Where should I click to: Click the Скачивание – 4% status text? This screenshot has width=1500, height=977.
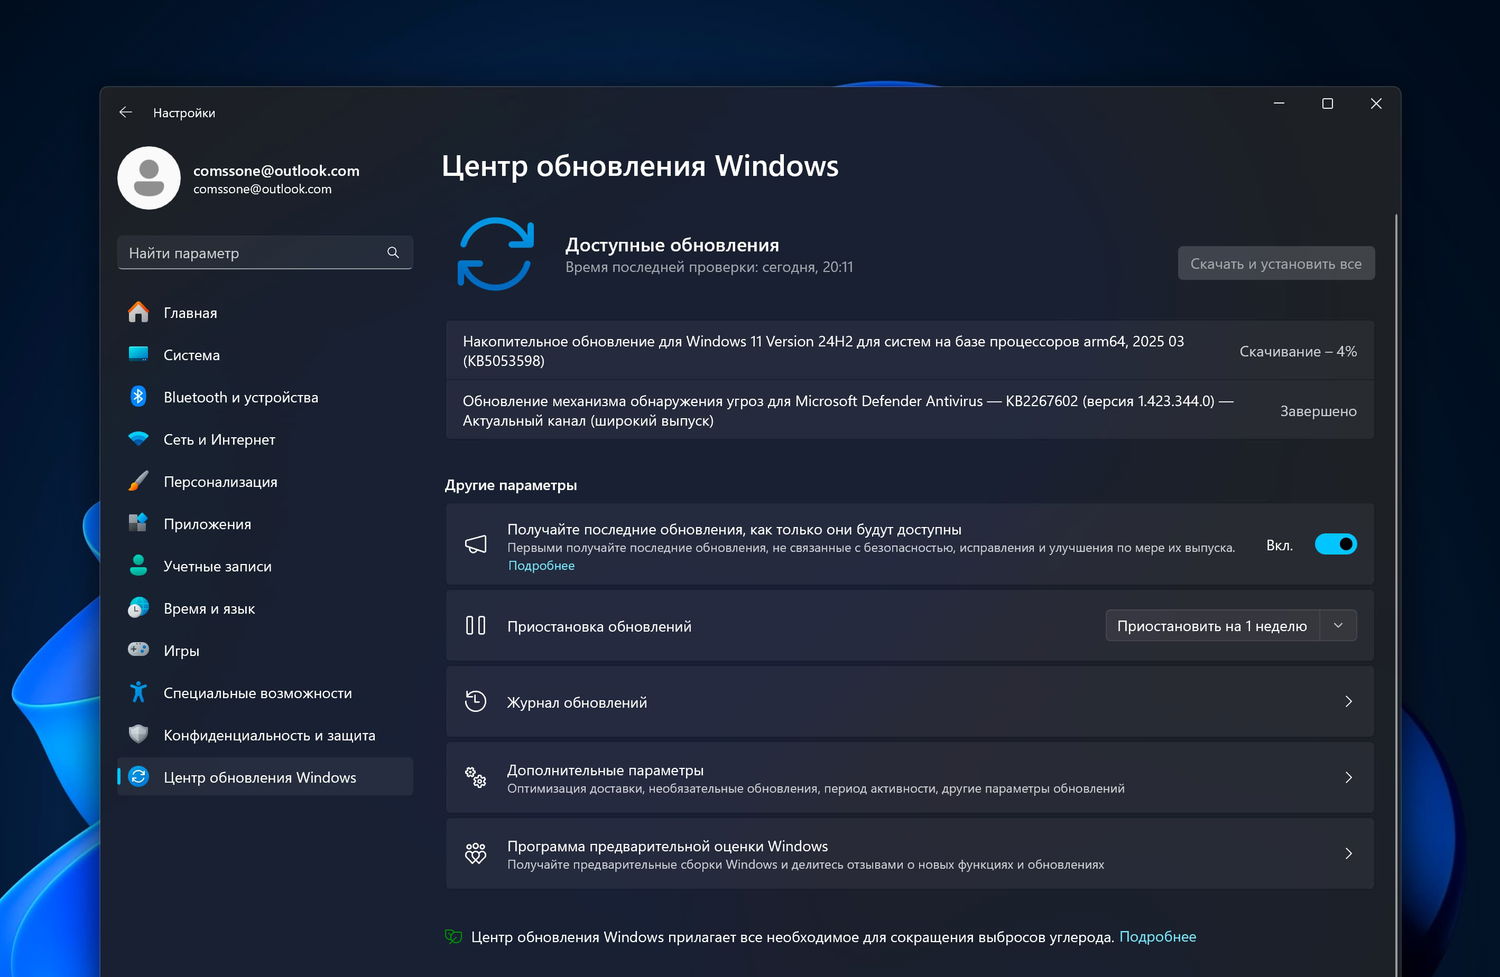pyautogui.click(x=1298, y=352)
